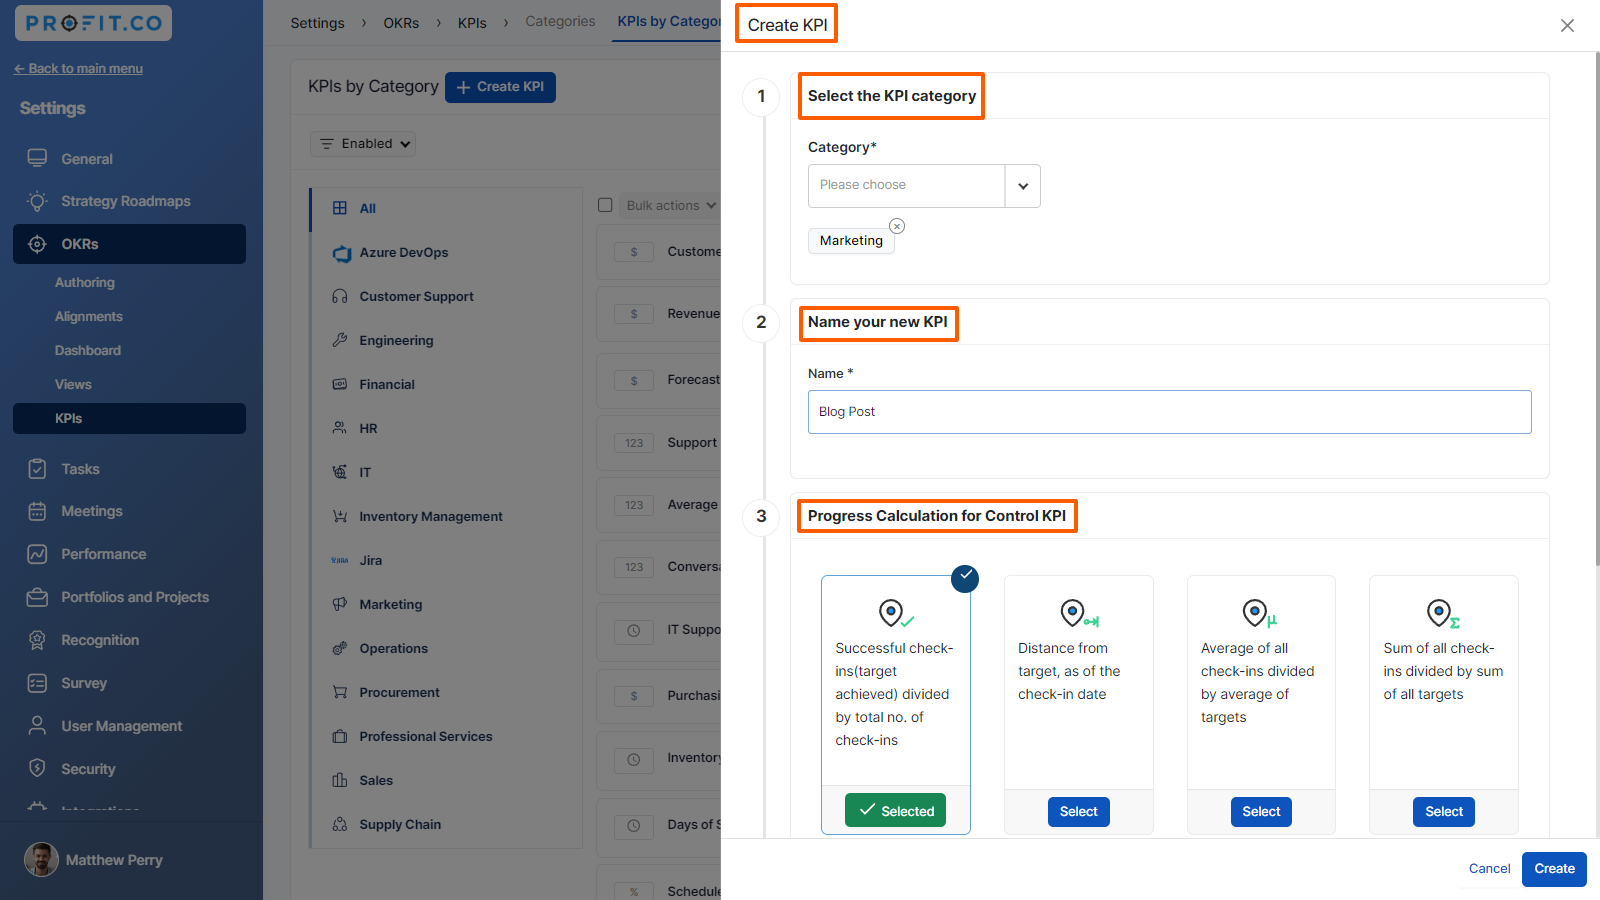
Task: Select Average of all check-ins option
Action: 1260,811
